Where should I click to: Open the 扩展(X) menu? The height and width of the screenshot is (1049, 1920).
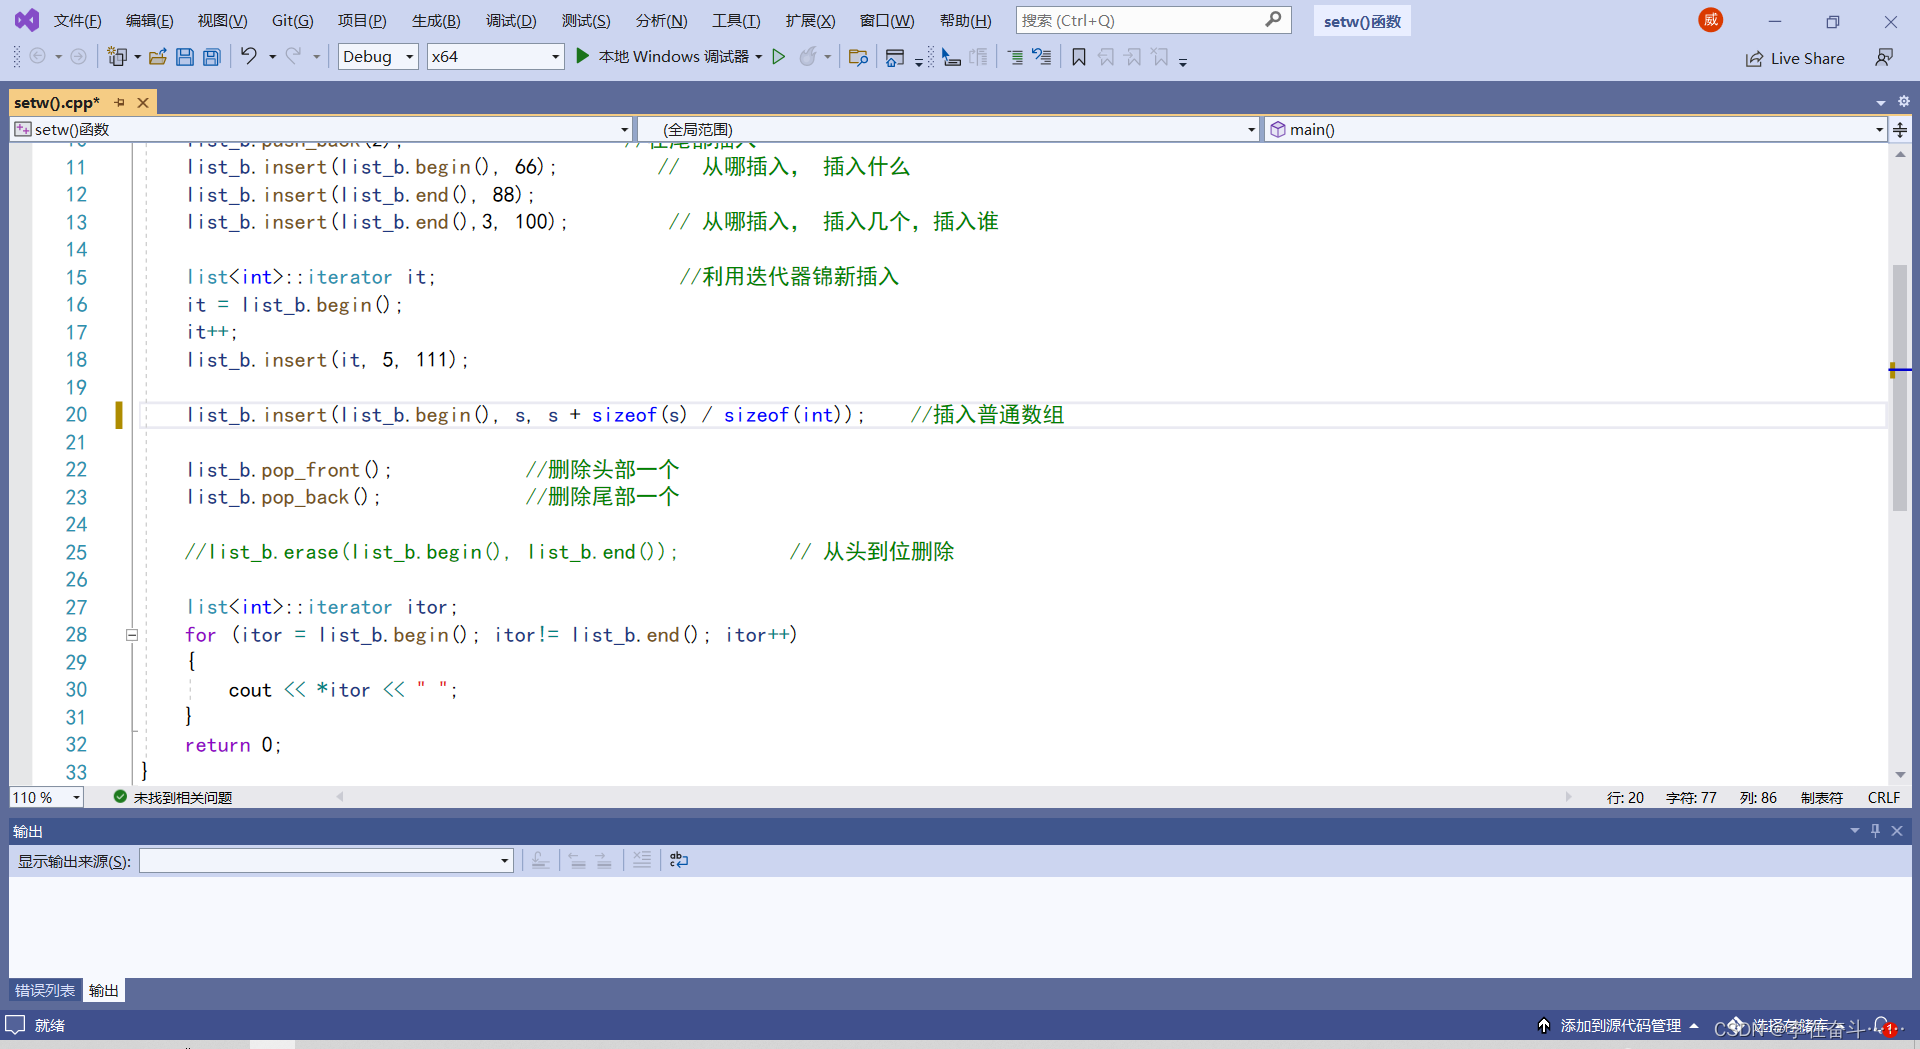tap(810, 20)
